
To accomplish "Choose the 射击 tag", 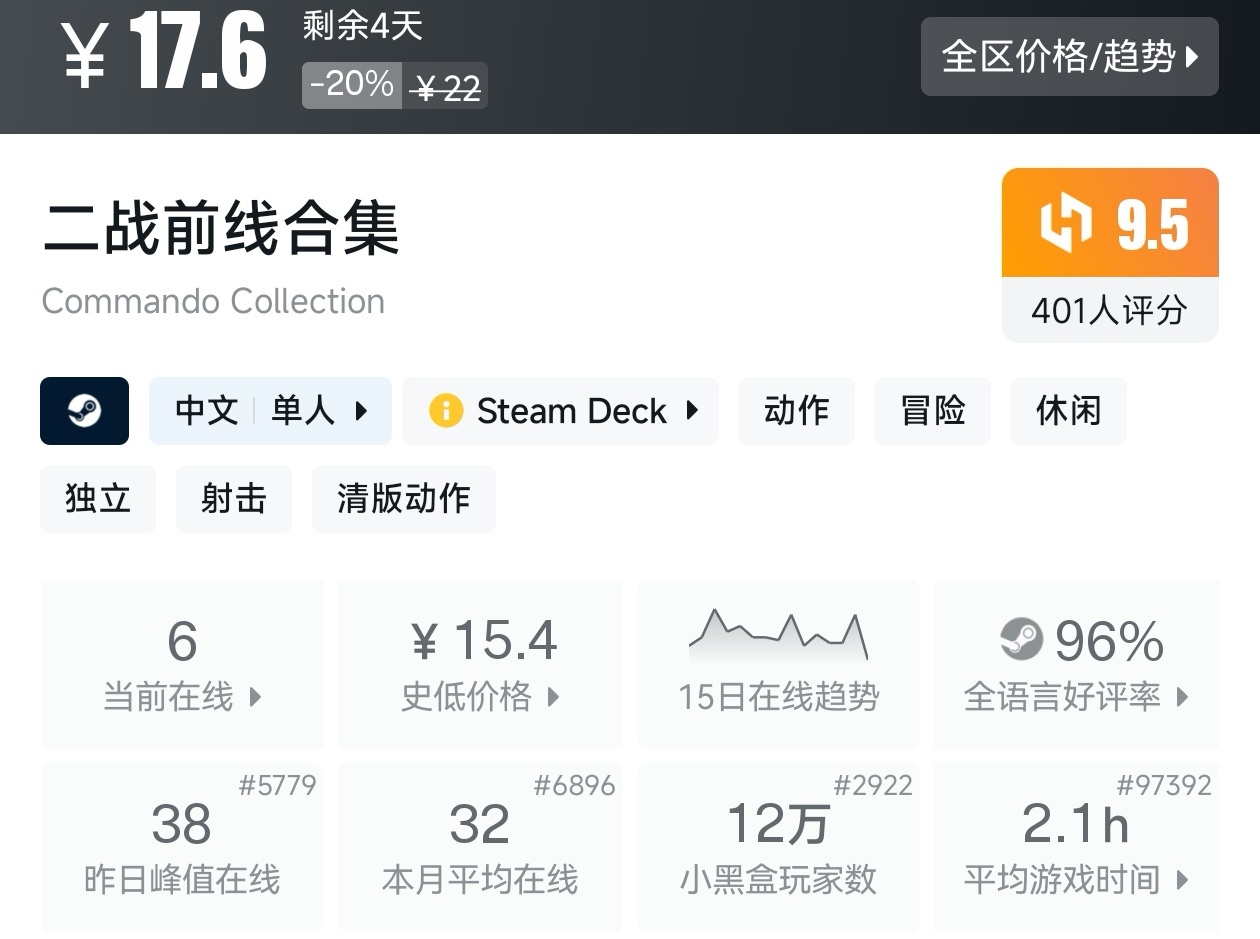I will pyautogui.click(x=233, y=498).
